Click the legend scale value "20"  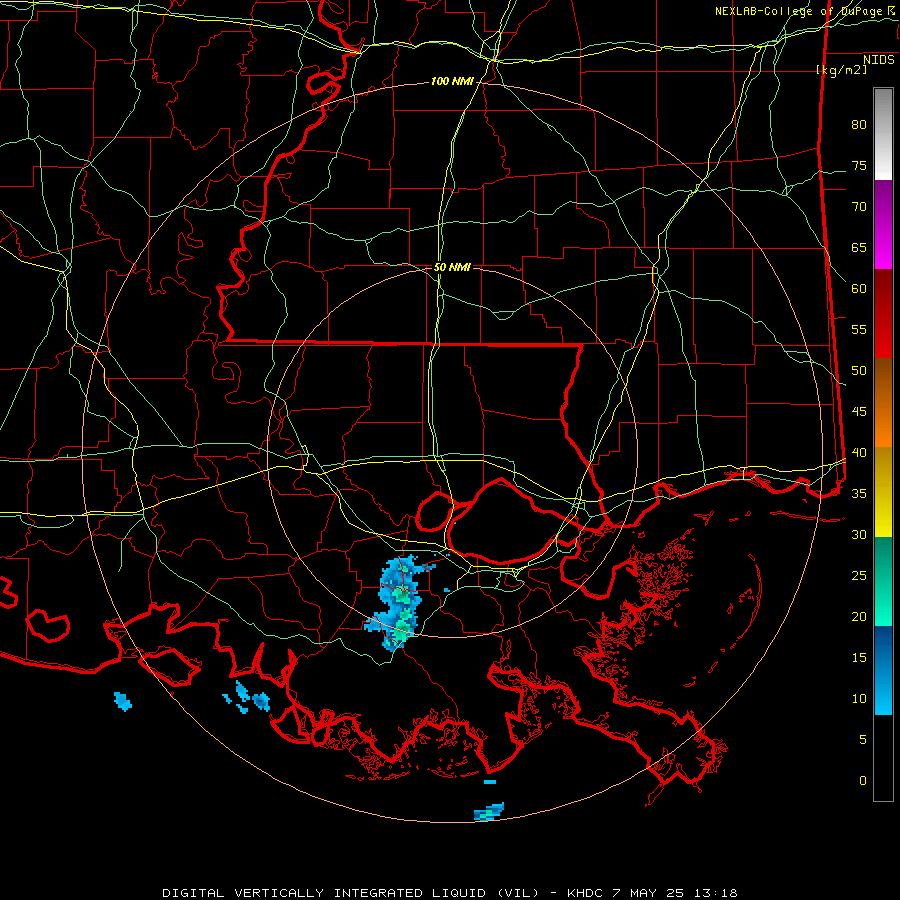859,617
